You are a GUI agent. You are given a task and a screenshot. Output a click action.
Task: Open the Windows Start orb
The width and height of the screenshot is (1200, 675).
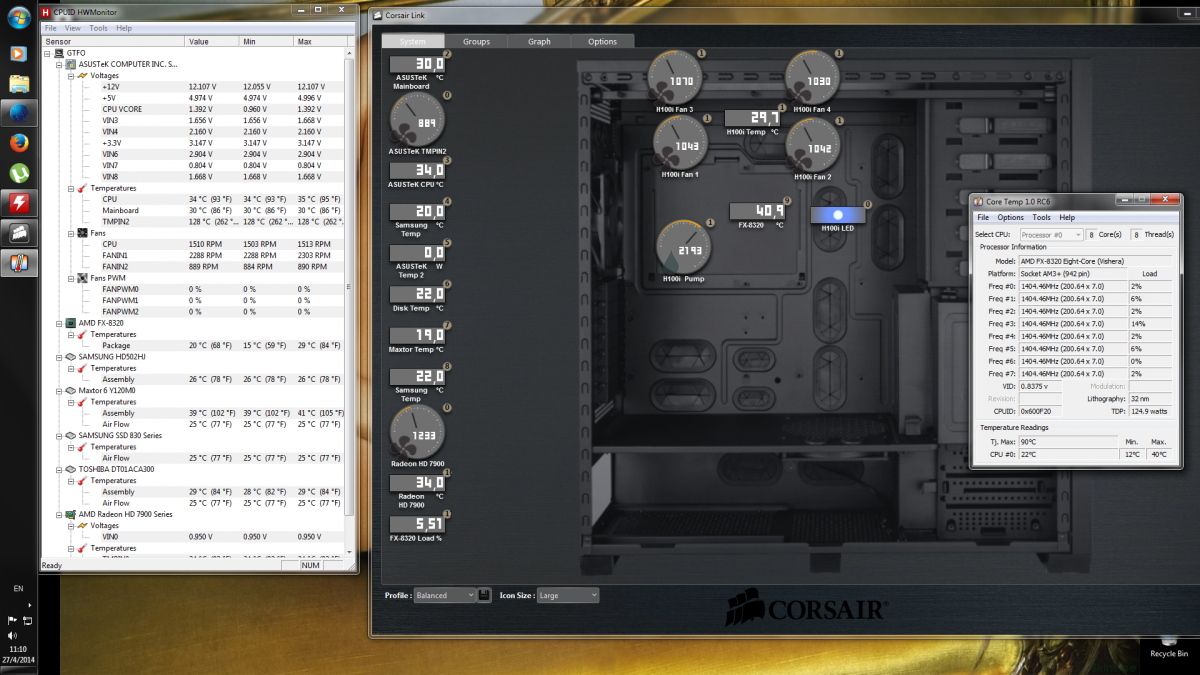tap(18, 19)
